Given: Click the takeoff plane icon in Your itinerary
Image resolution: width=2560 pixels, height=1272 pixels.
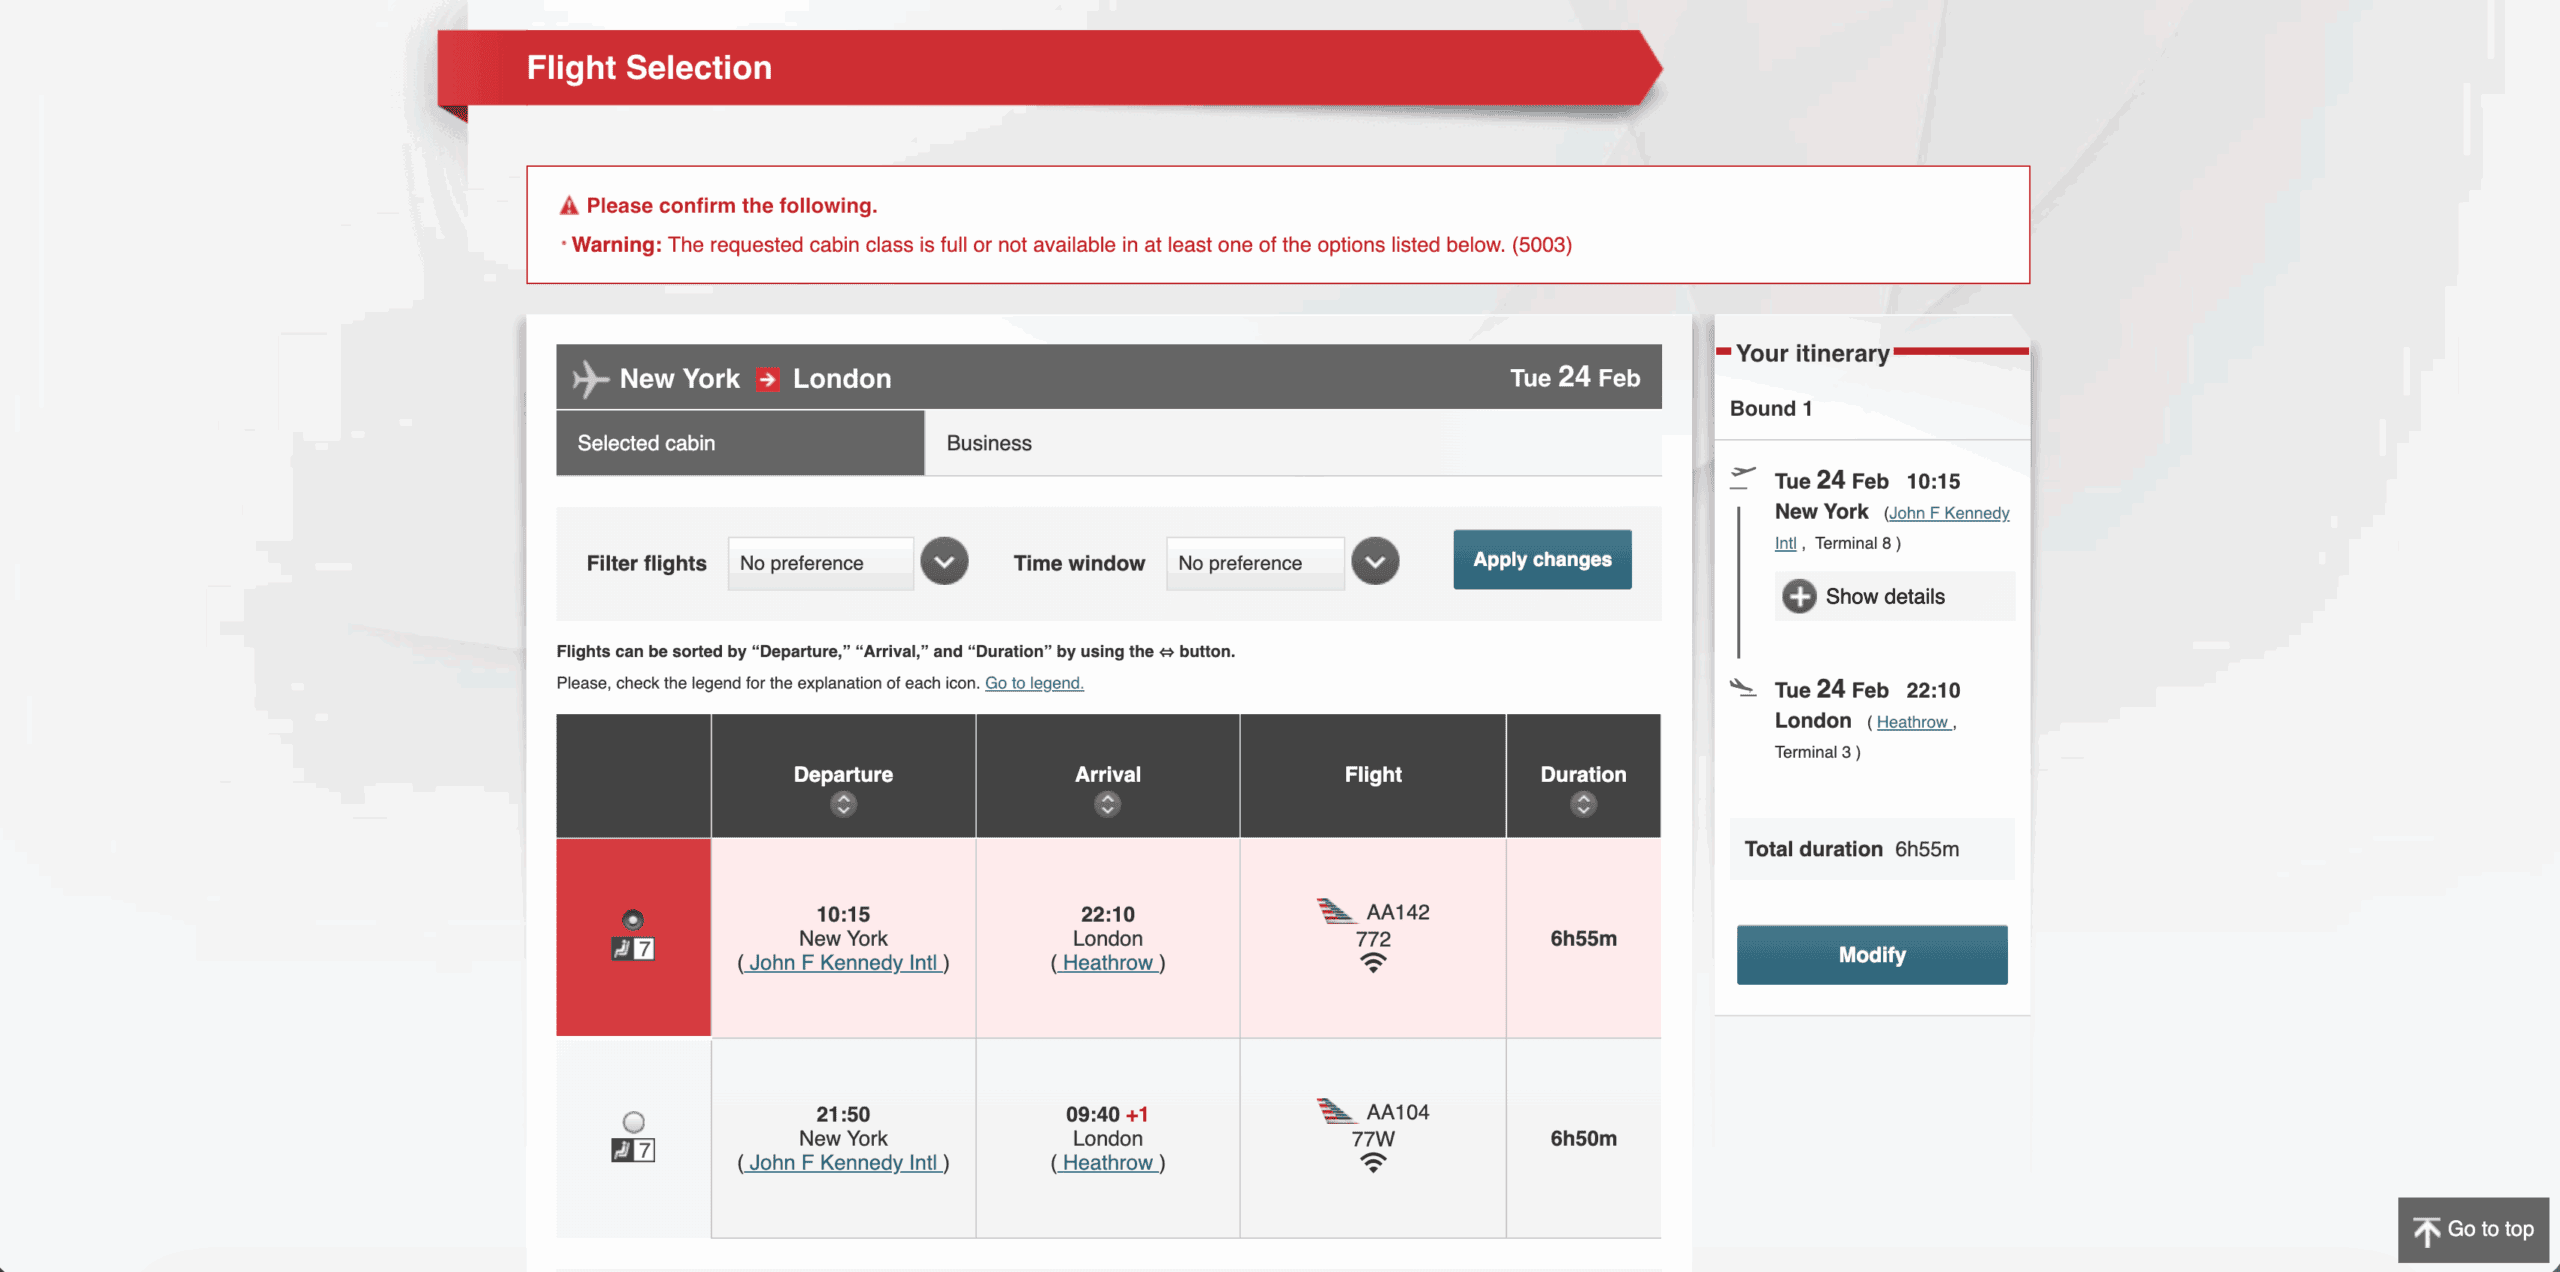Looking at the screenshot, I should tap(1741, 479).
